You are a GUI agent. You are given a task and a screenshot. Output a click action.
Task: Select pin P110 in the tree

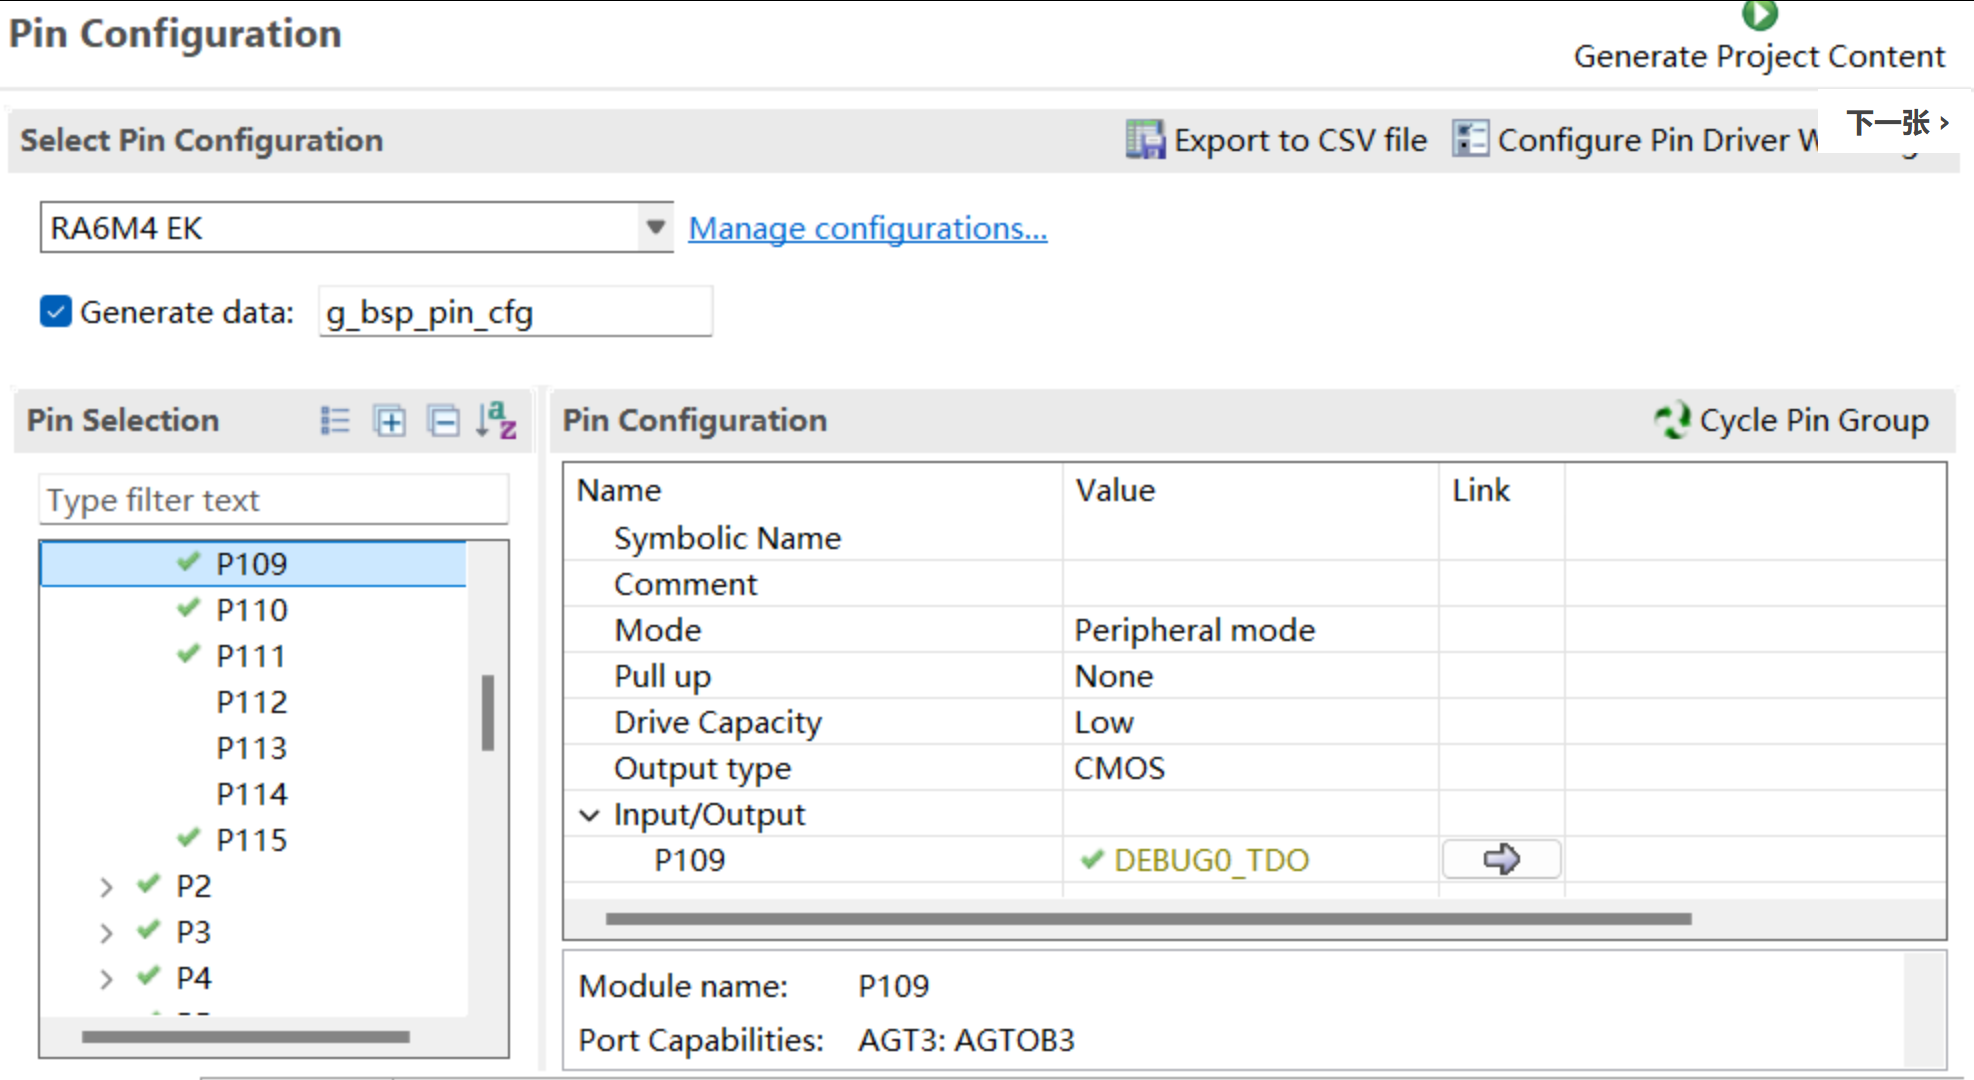[252, 610]
